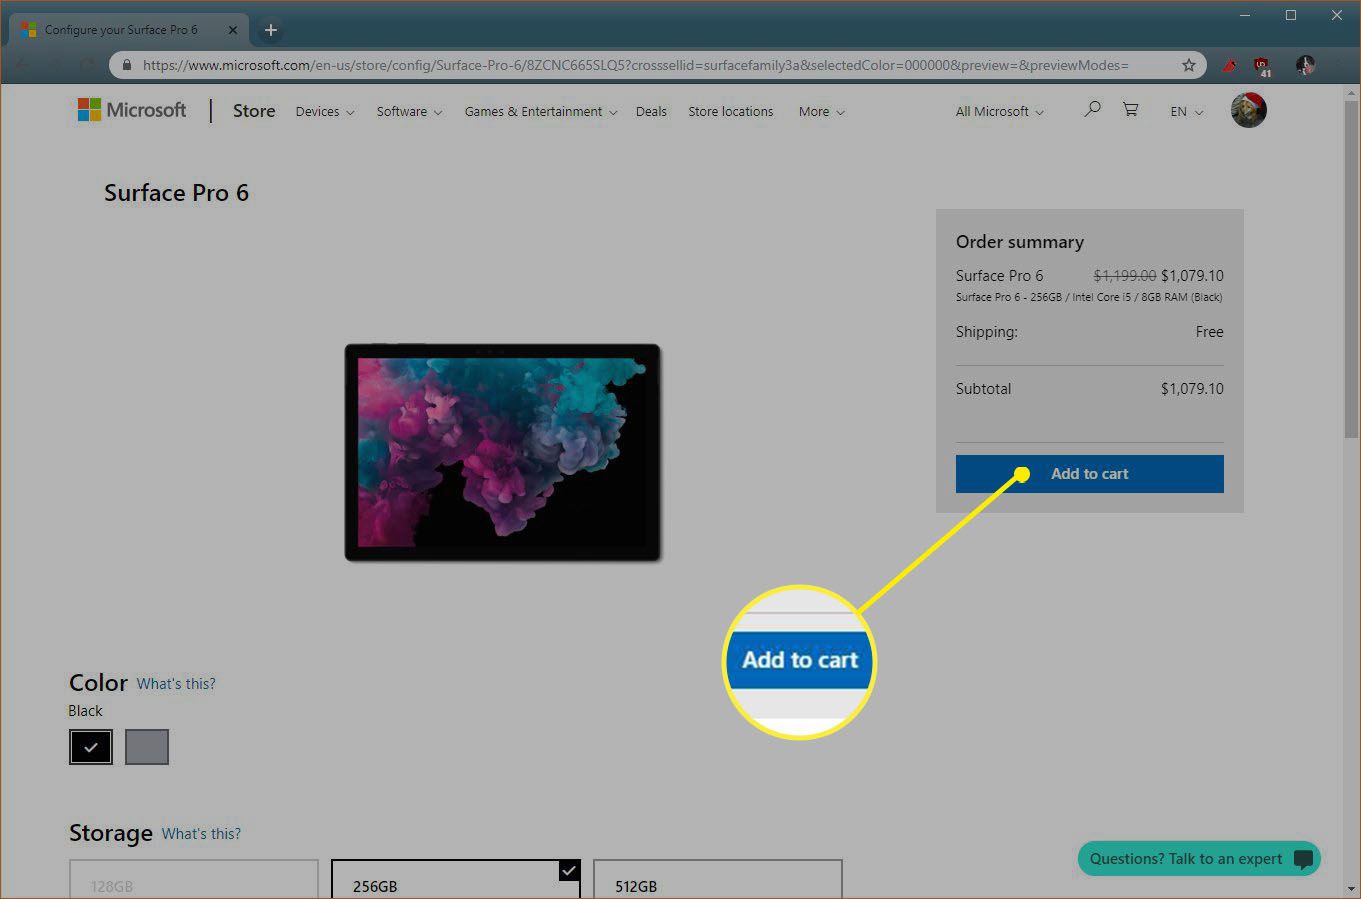Open the extension showing badge 41
Image resolution: width=1361 pixels, height=899 pixels.
[1262, 66]
